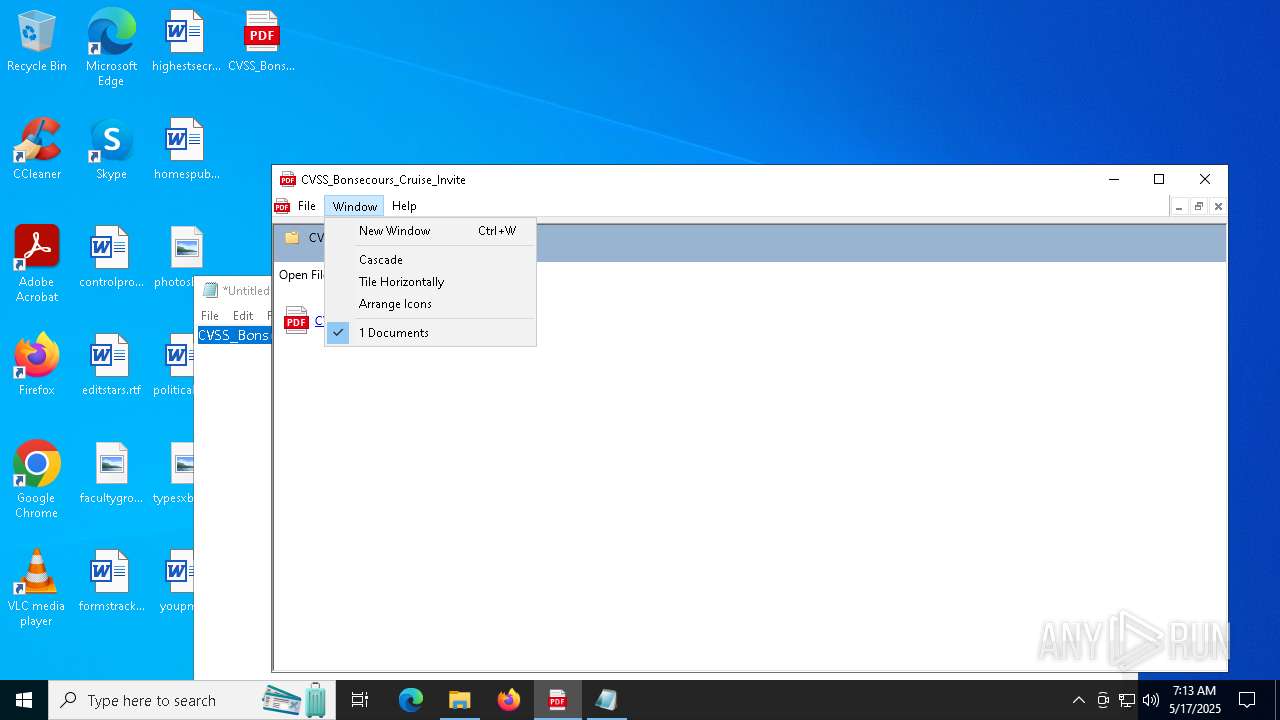The width and height of the screenshot is (1280, 720).
Task: Launch Edge from the taskbar
Action: coord(411,700)
